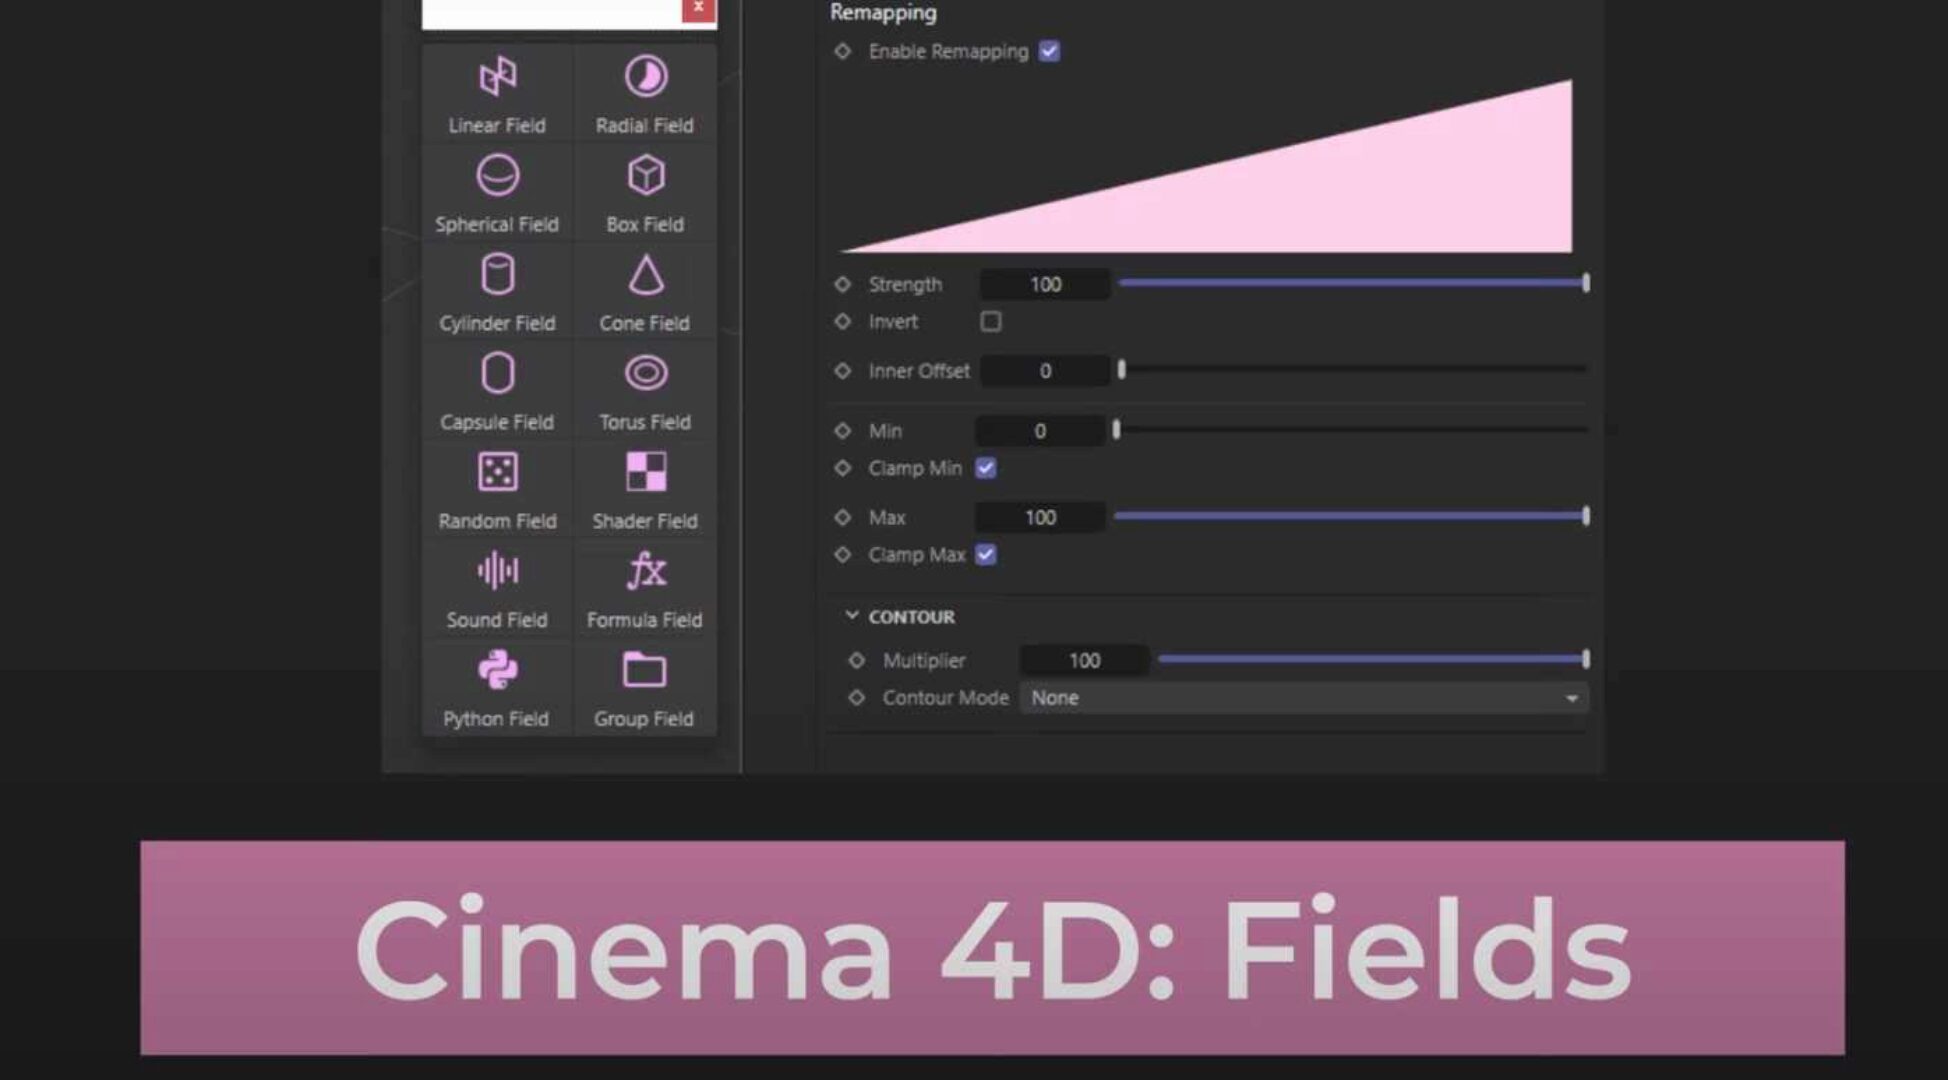
Task: Uncheck the Clamp Max checkbox
Action: (x=985, y=554)
